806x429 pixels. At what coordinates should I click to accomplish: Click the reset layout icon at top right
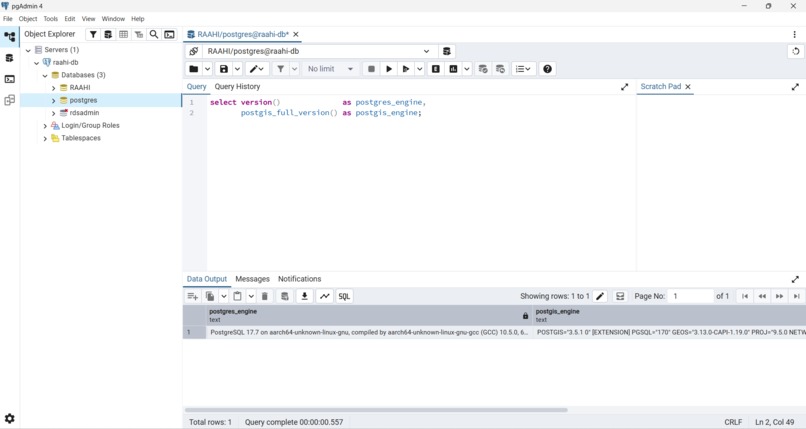(x=796, y=51)
